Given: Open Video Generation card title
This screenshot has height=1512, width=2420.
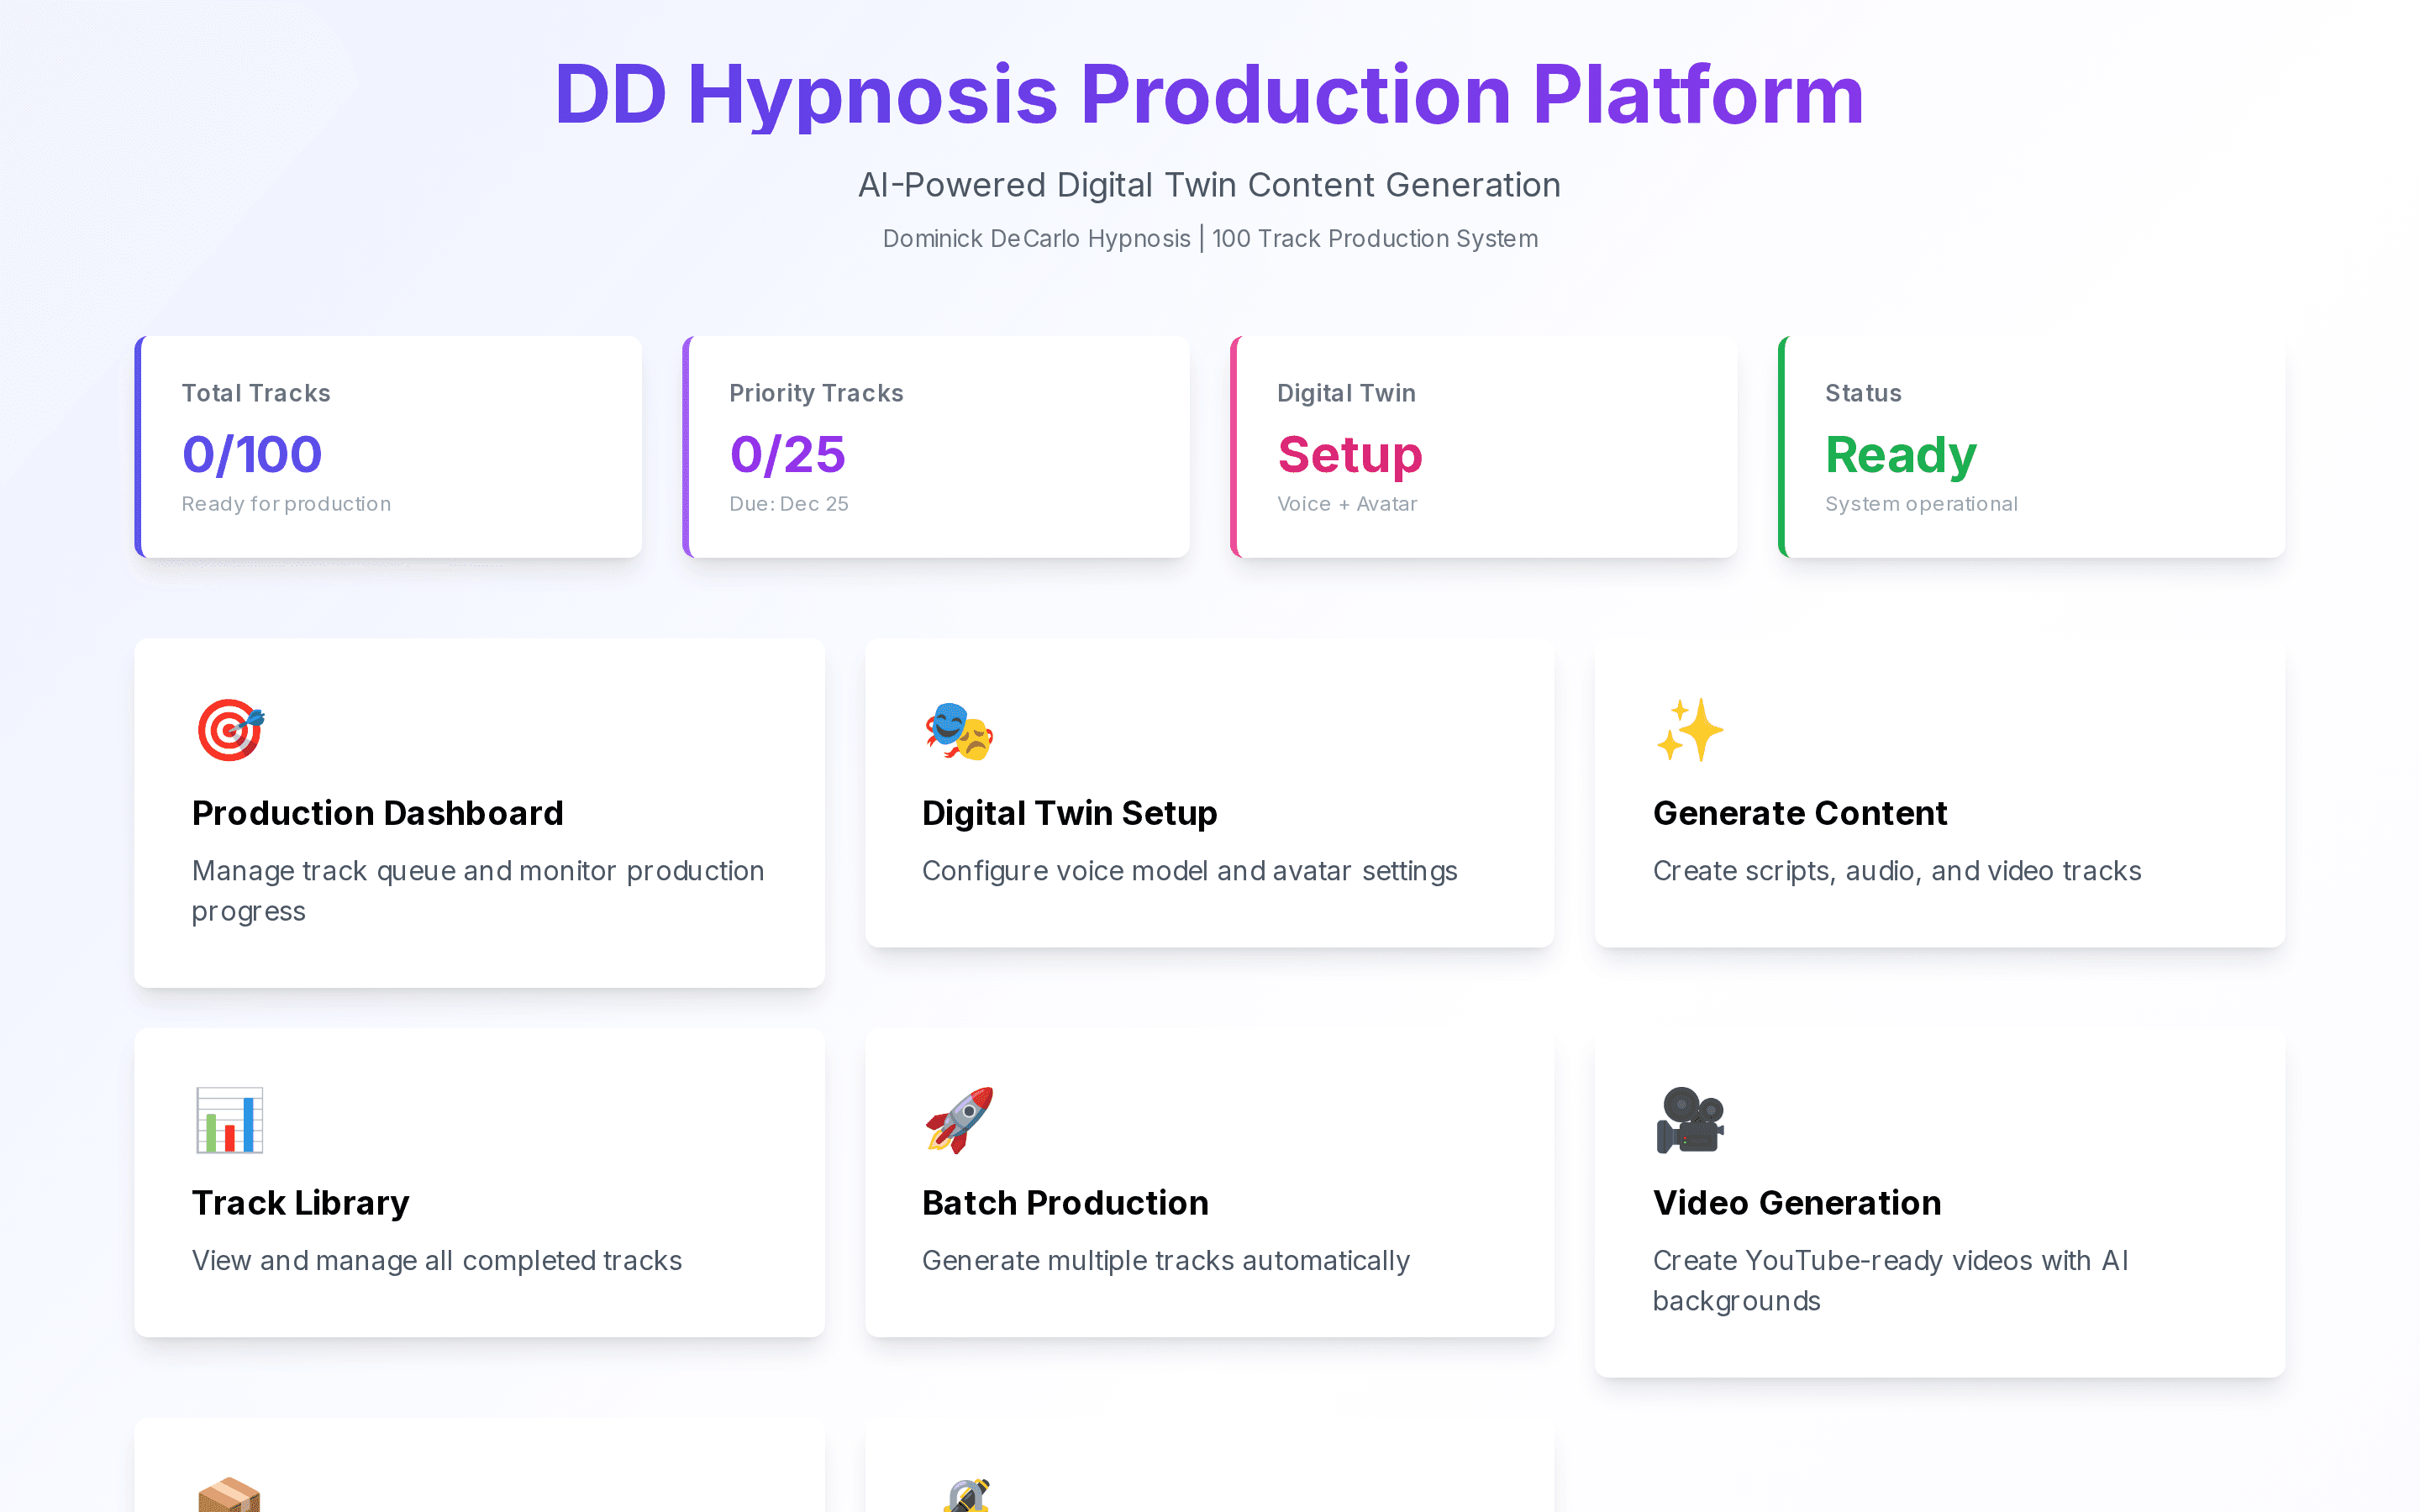Looking at the screenshot, I should (x=1797, y=1203).
